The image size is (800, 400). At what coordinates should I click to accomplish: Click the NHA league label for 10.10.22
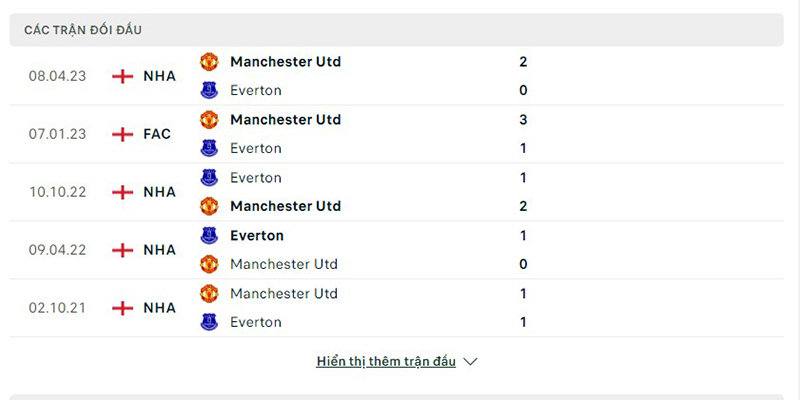159,192
